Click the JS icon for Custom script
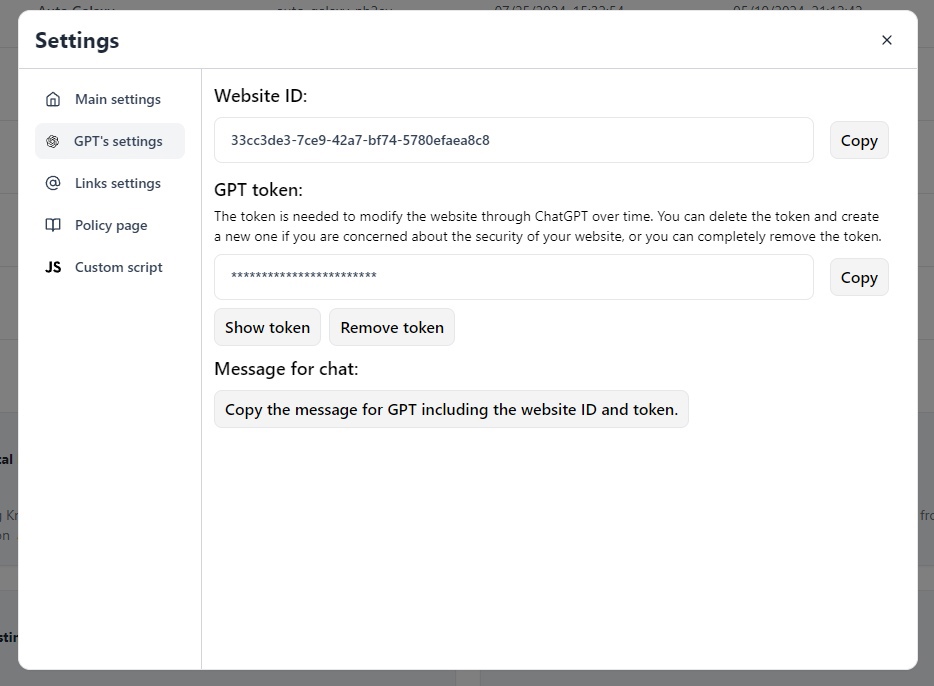This screenshot has width=934, height=686. click(x=53, y=267)
